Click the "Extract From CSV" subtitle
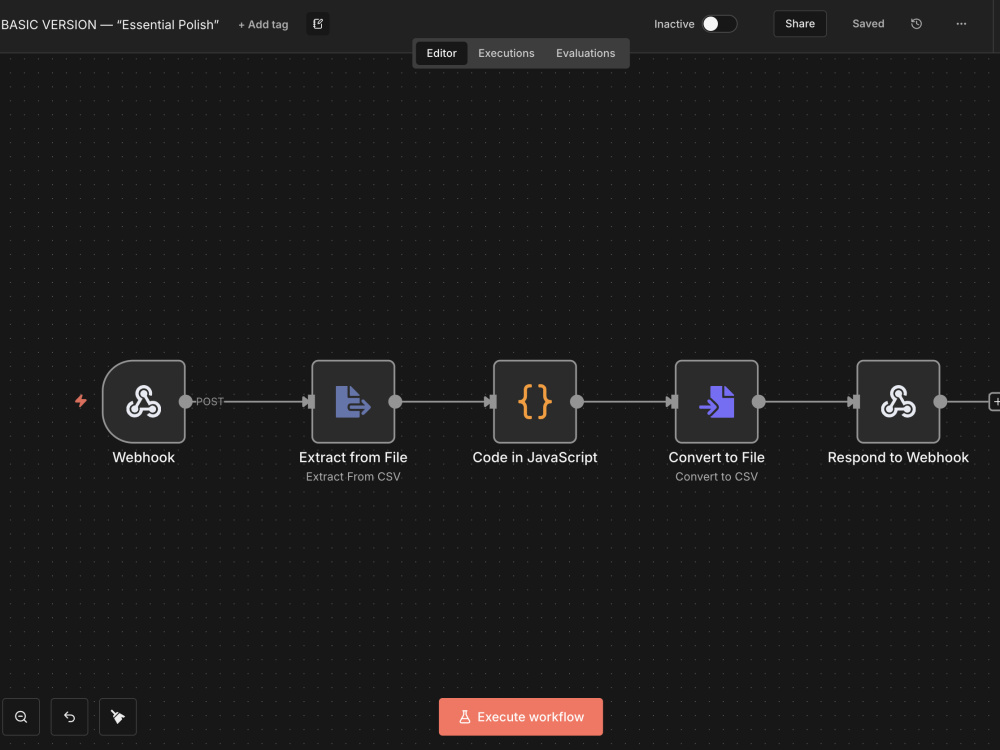The image size is (1000, 750). point(353,476)
